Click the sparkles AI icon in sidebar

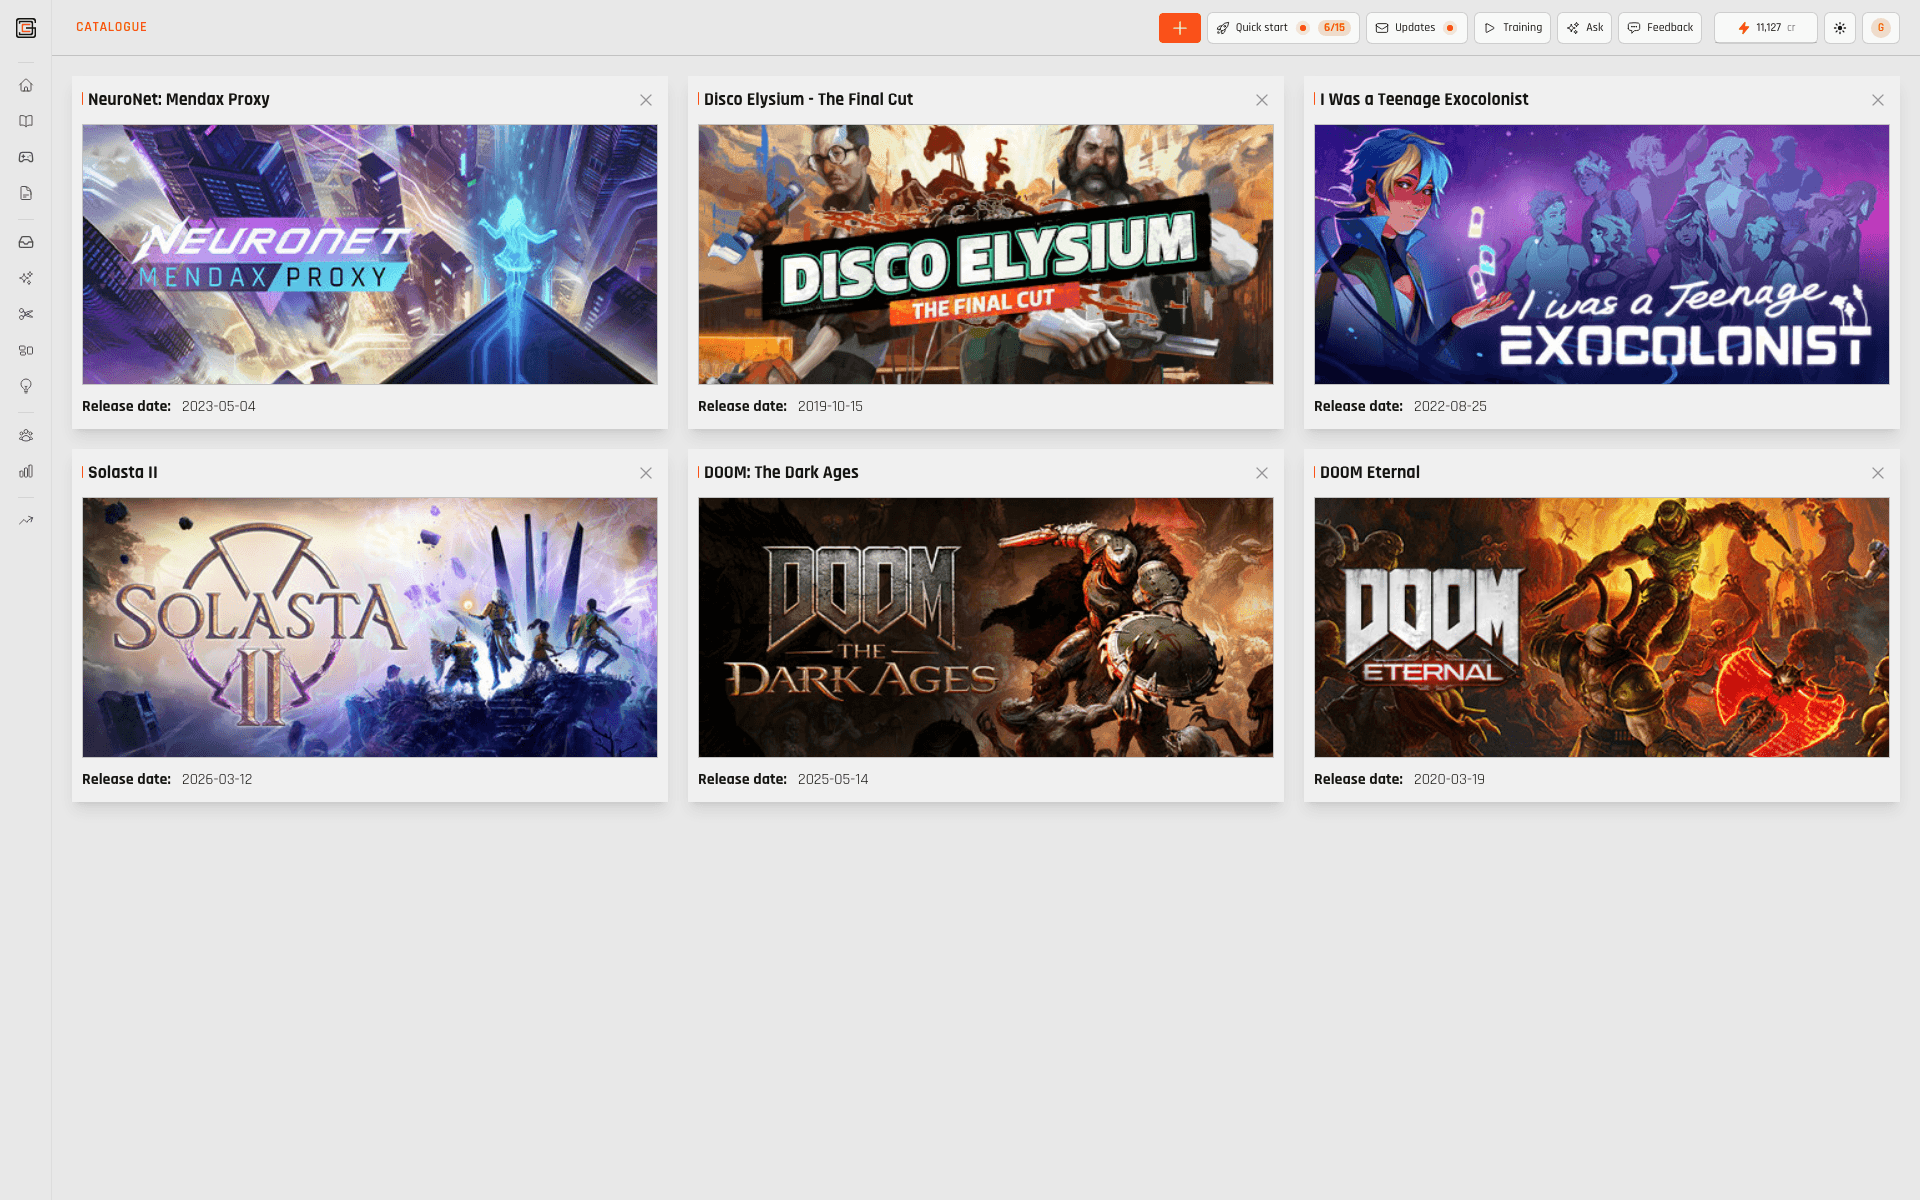pyautogui.click(x=26, y=278)
